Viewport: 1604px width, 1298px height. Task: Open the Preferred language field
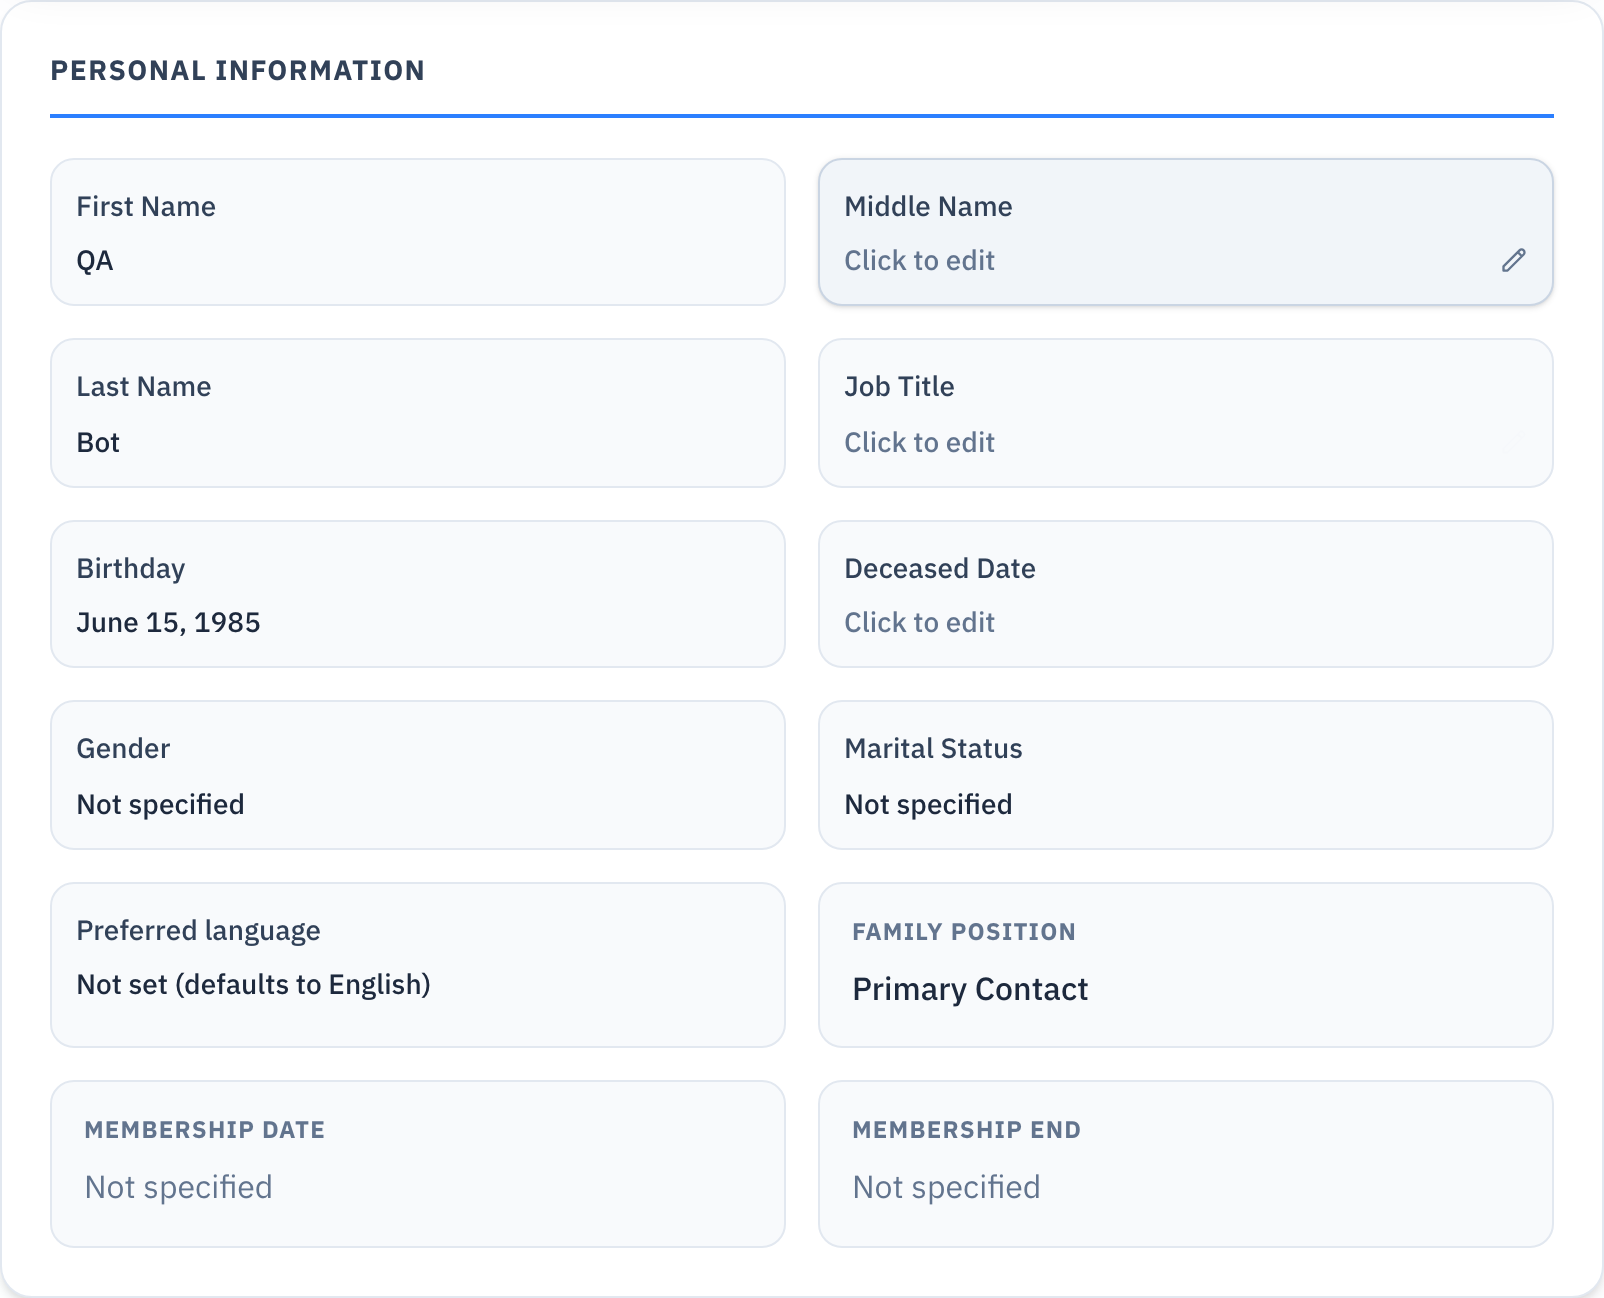[x=418, y=965]
